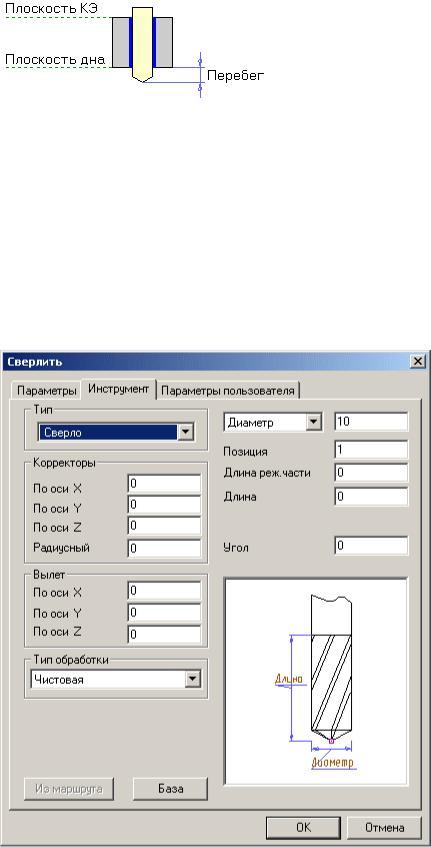Click Вылет По оси Y field

[164, 613]
